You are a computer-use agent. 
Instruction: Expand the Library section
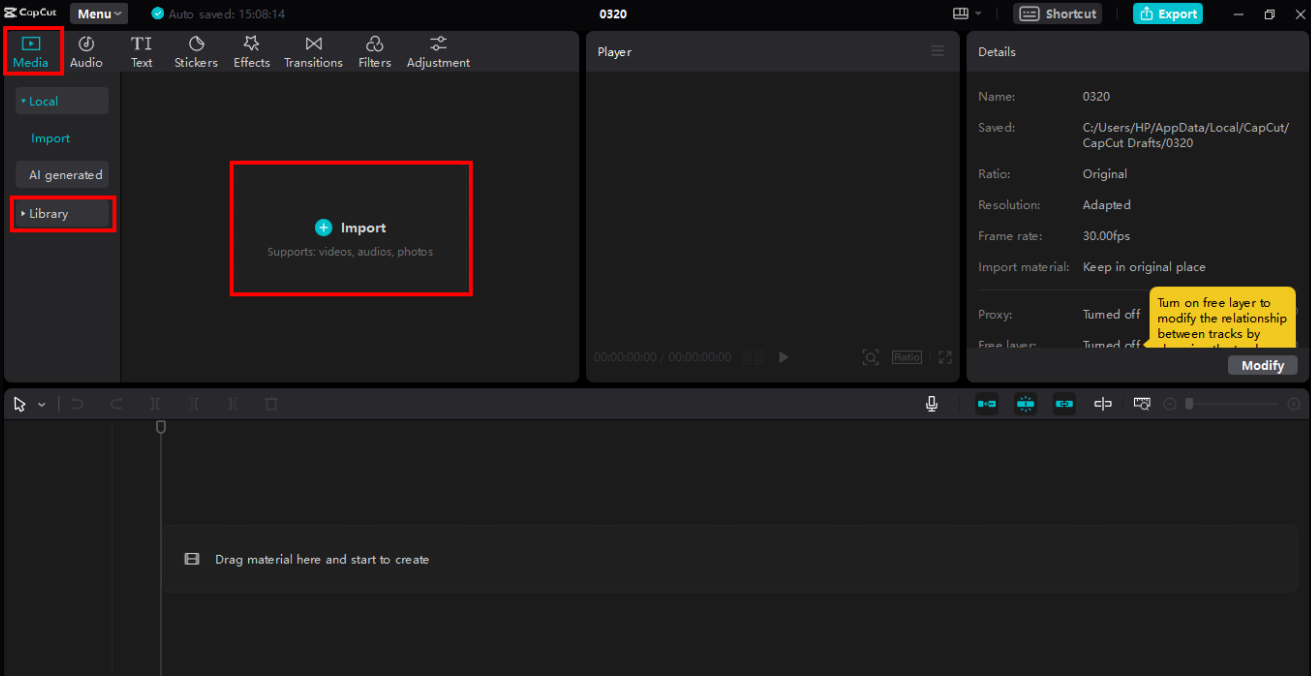62,213
